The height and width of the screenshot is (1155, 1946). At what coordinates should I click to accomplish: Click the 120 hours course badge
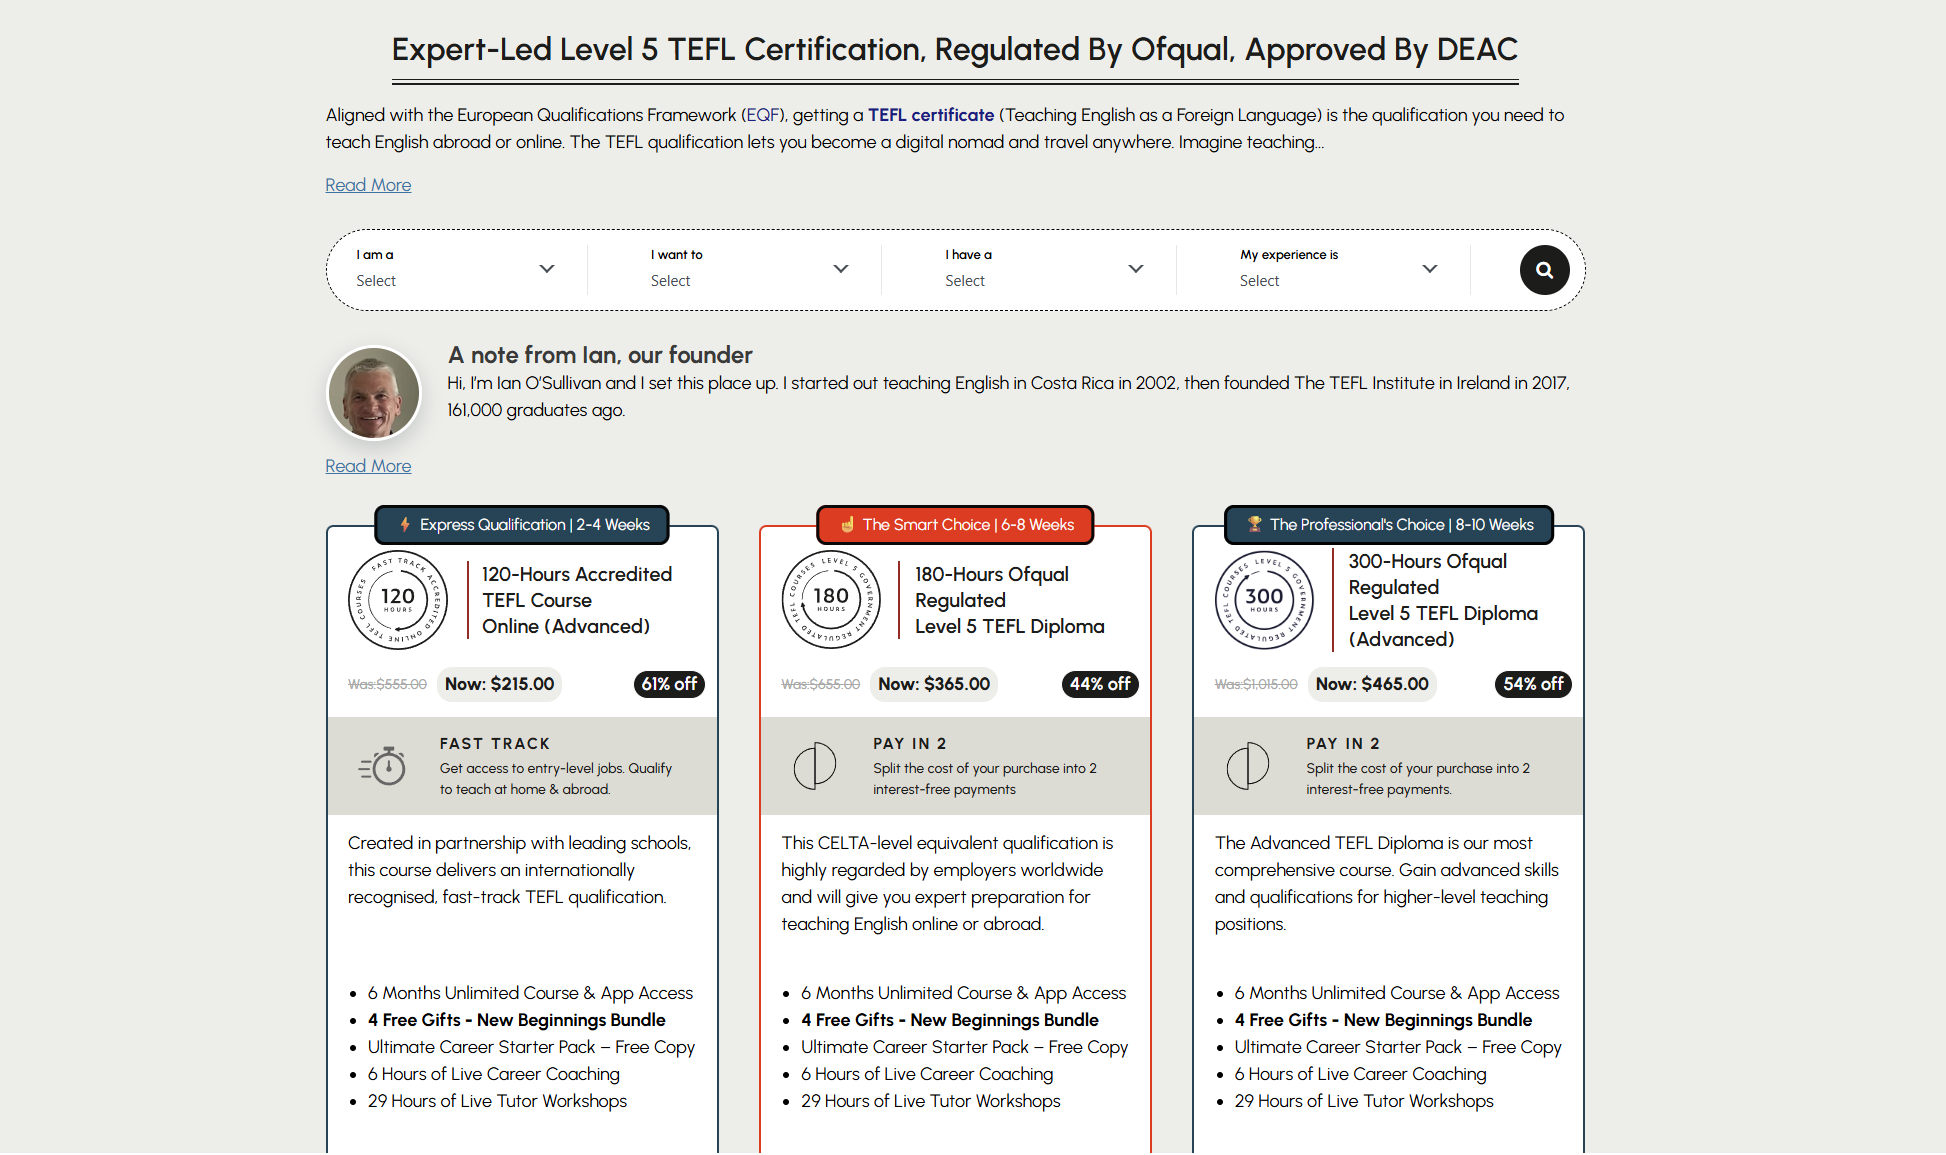(398, 600)
